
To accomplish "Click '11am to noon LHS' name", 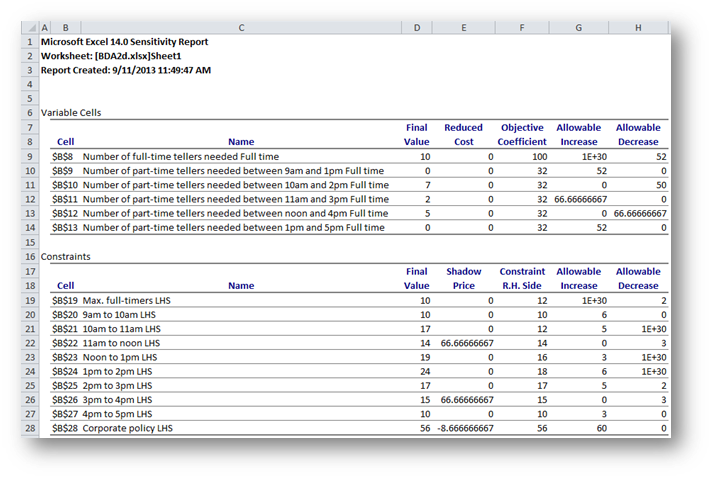I will [x=121, y=343].
